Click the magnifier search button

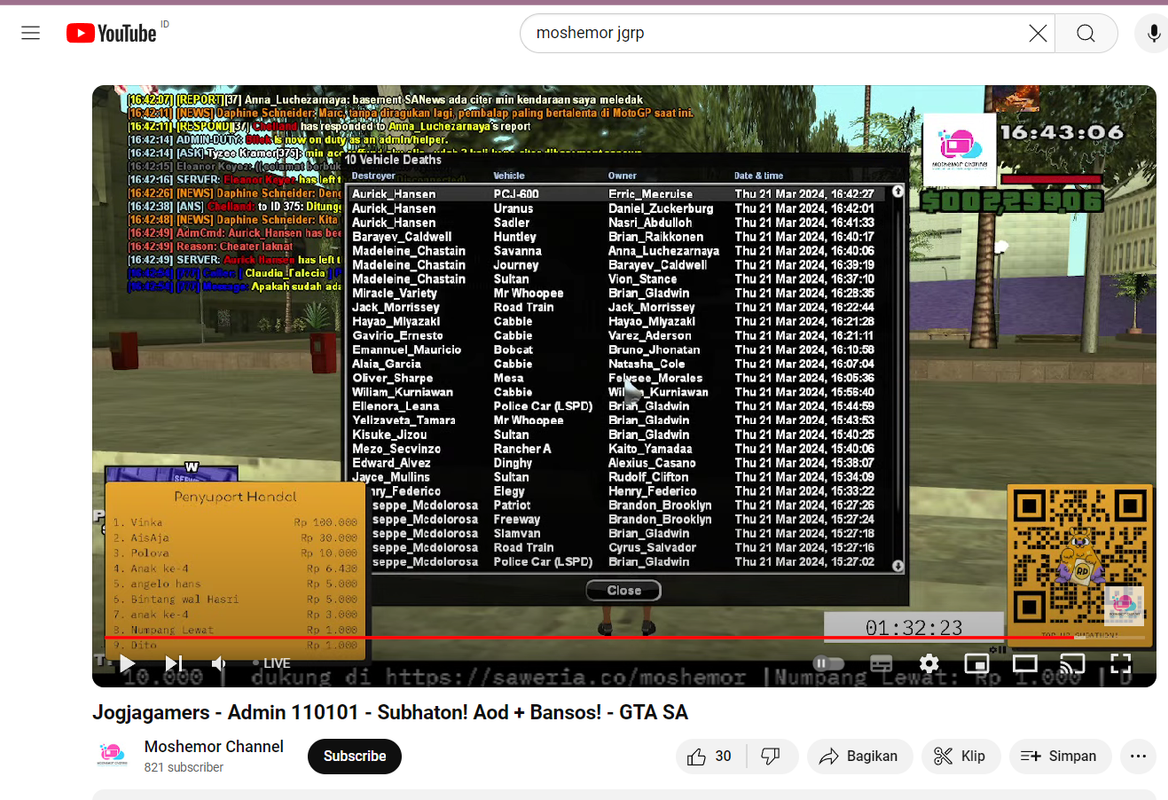click(x=1086, y=33)
